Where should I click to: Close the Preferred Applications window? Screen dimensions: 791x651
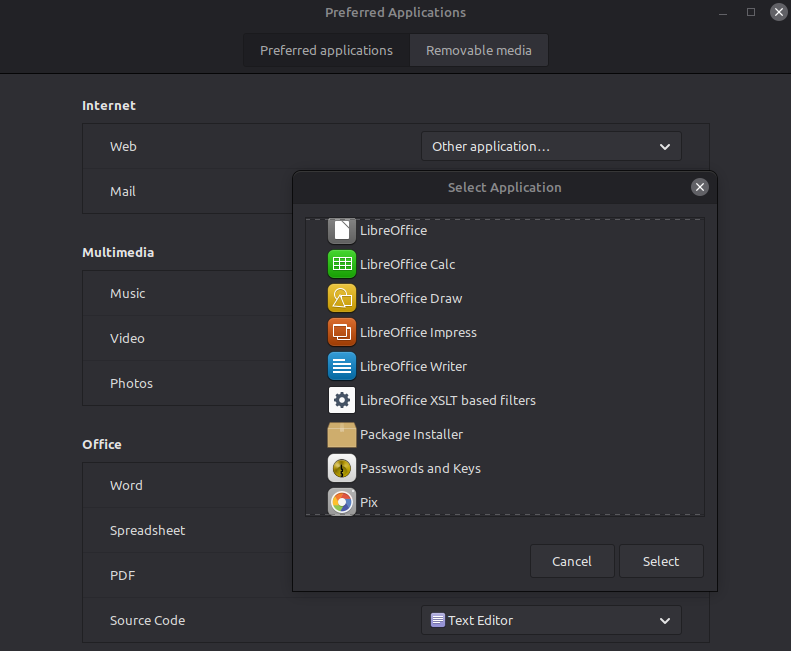pyautogui.click(x=779, y=12)
